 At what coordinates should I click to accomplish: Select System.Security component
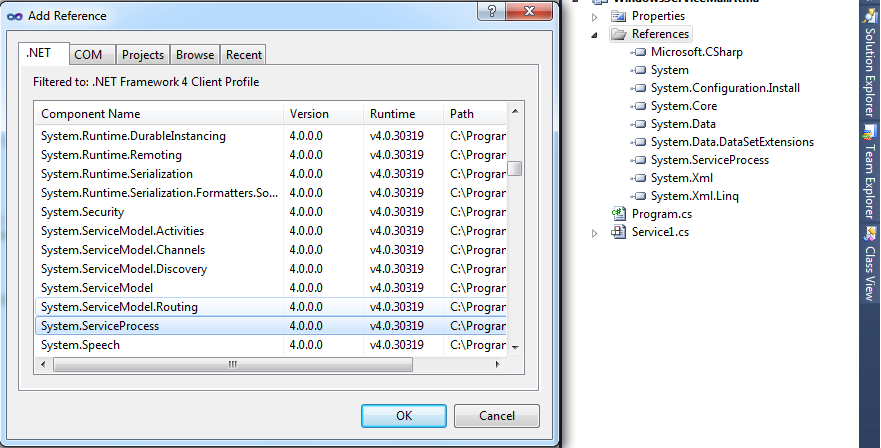(270, 212)
